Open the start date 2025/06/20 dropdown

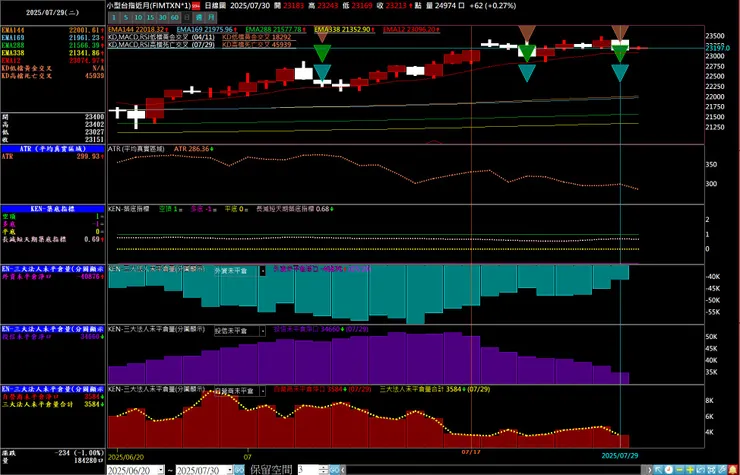pyautogui.click(x=161, y=470)
